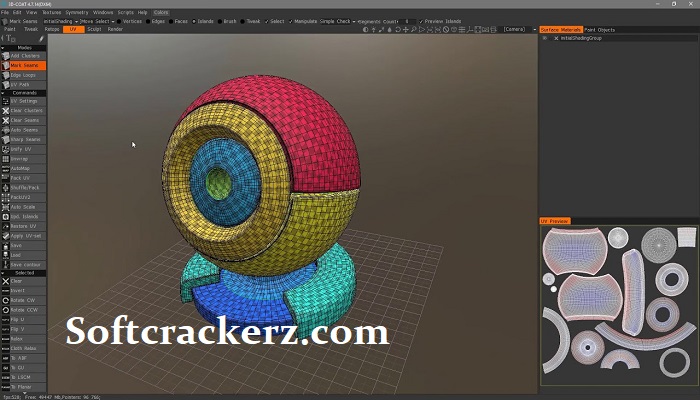
Task: Switch to Paint Objects tab
Action: [x=600, y=30]
